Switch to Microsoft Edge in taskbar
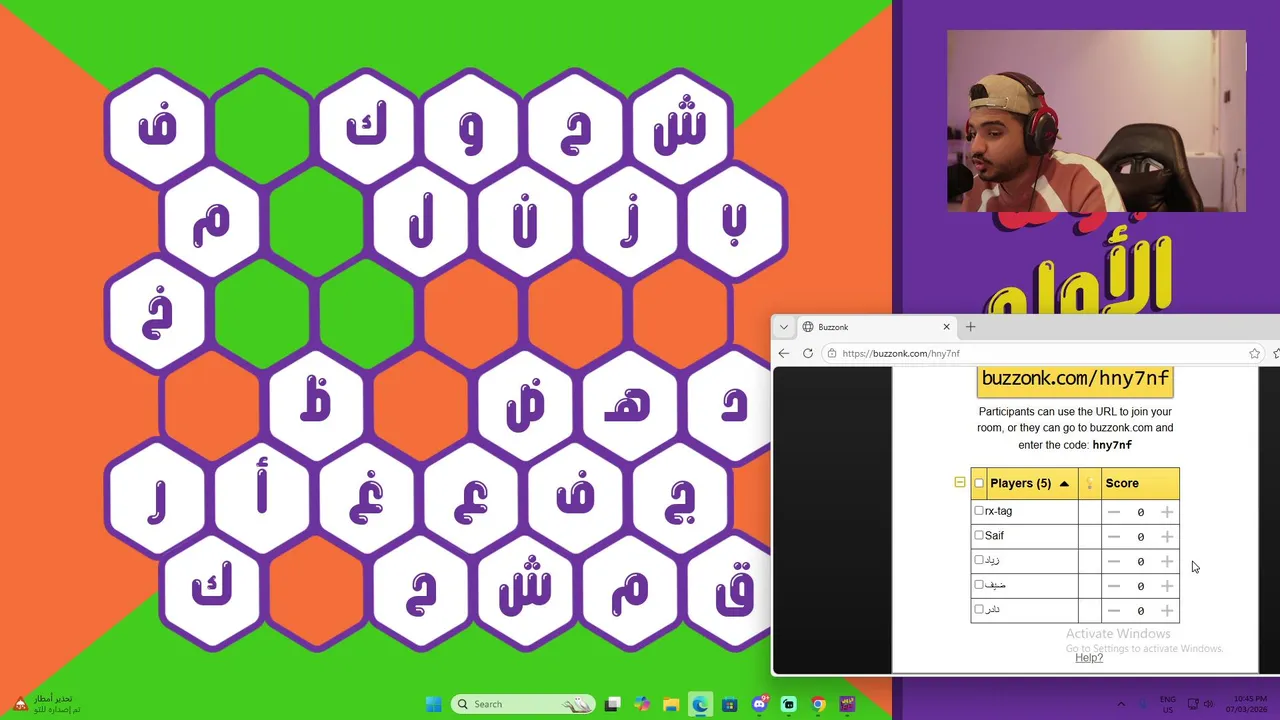The width and height of the screenshot is (1280, 720). tap(700, 704)
